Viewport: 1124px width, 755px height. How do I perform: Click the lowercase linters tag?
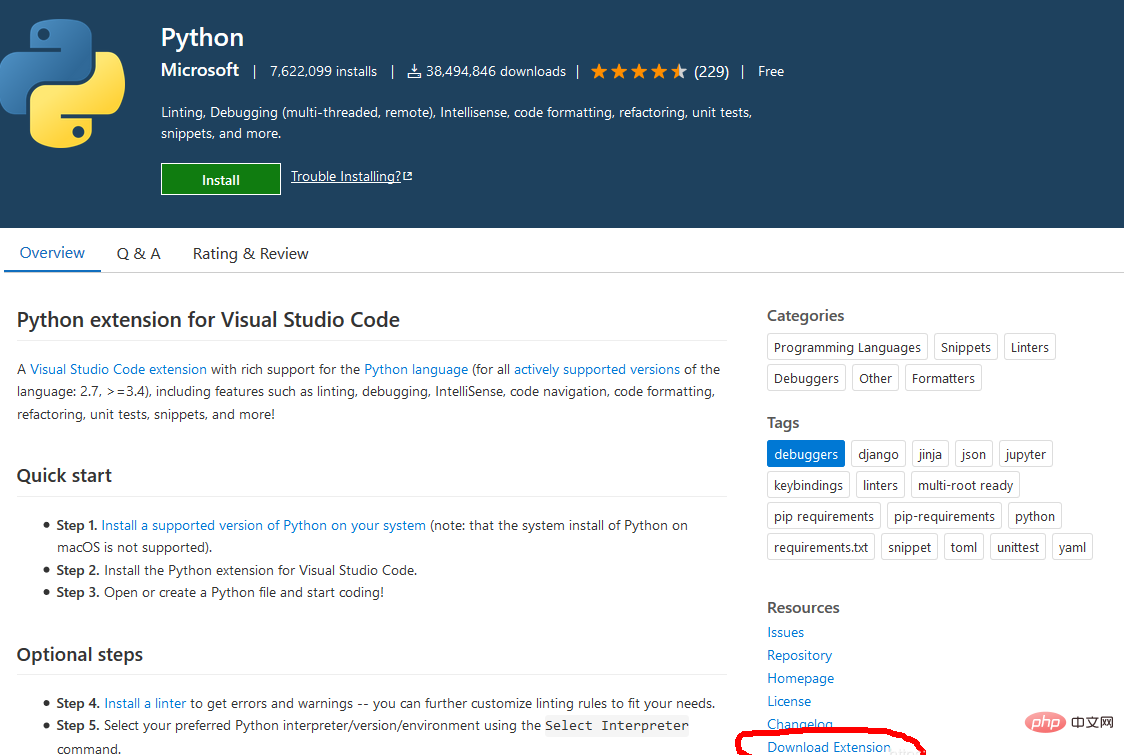point(880,485)
